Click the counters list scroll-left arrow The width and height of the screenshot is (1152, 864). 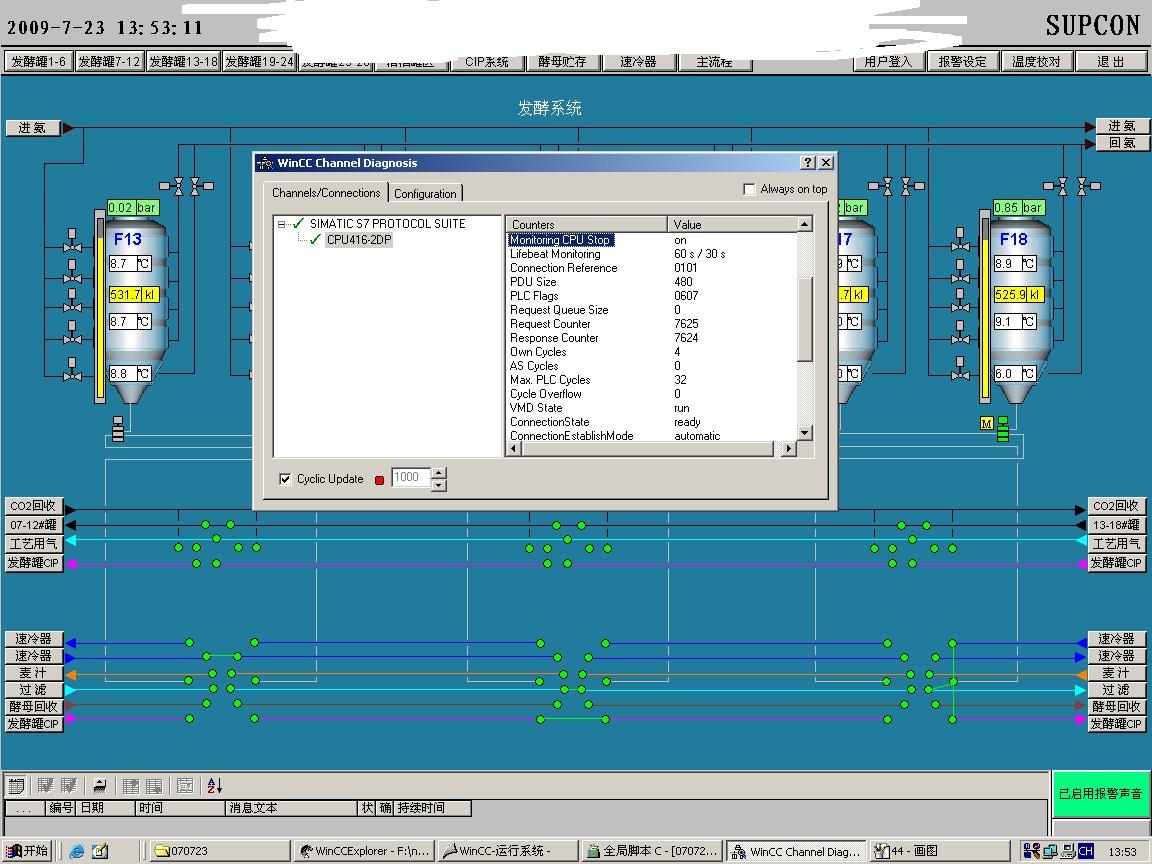[514, 448]
